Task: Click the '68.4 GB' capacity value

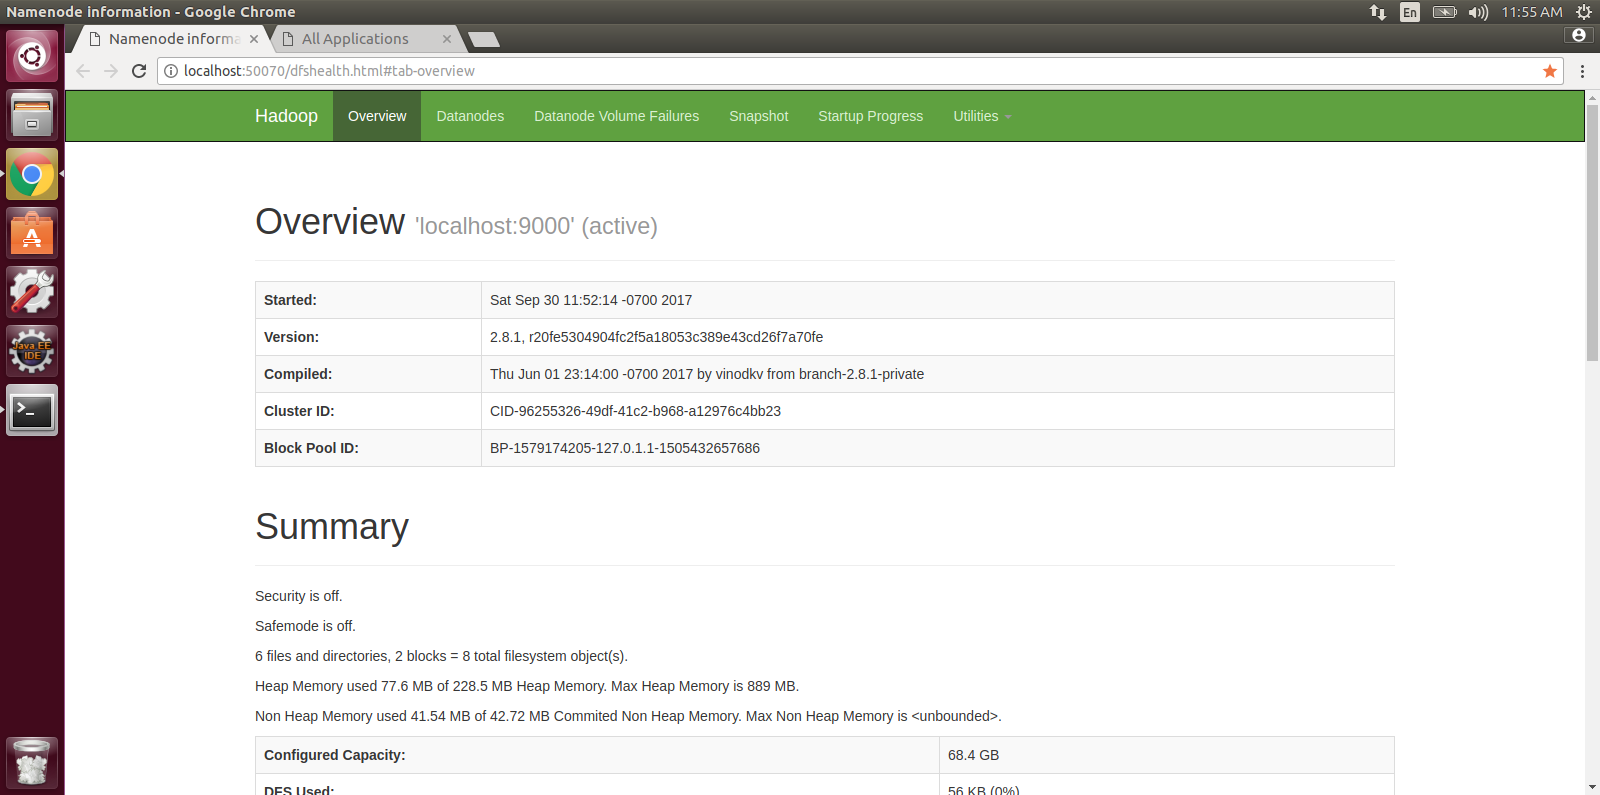Action: coord(973,755)
